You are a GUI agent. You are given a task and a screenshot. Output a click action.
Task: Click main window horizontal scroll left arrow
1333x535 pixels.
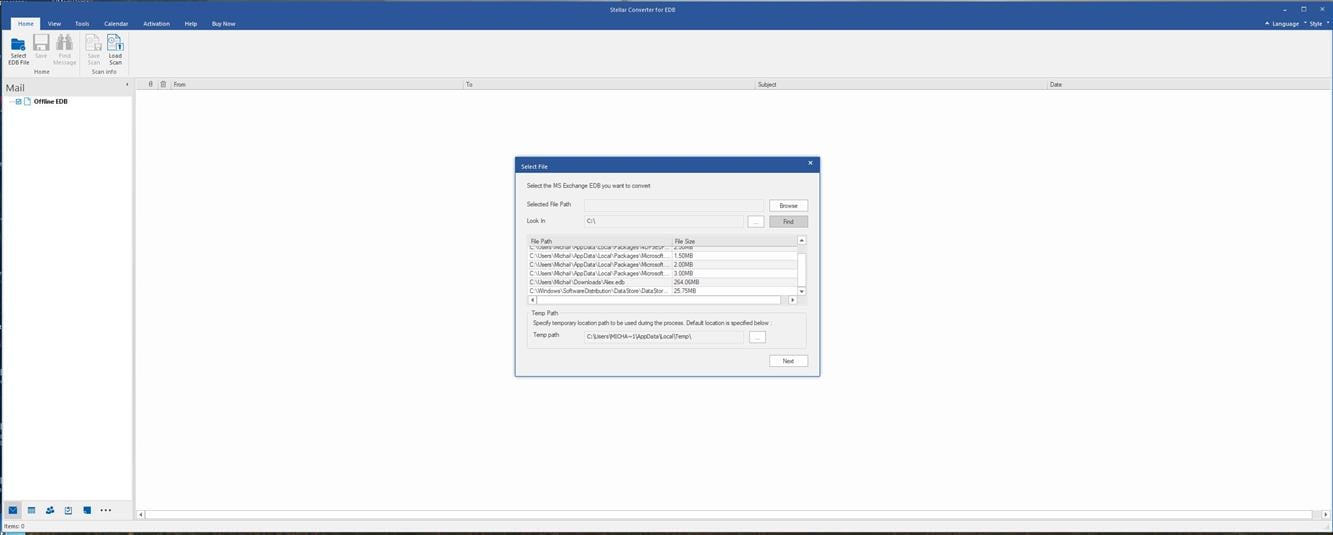tap(140, 515)
